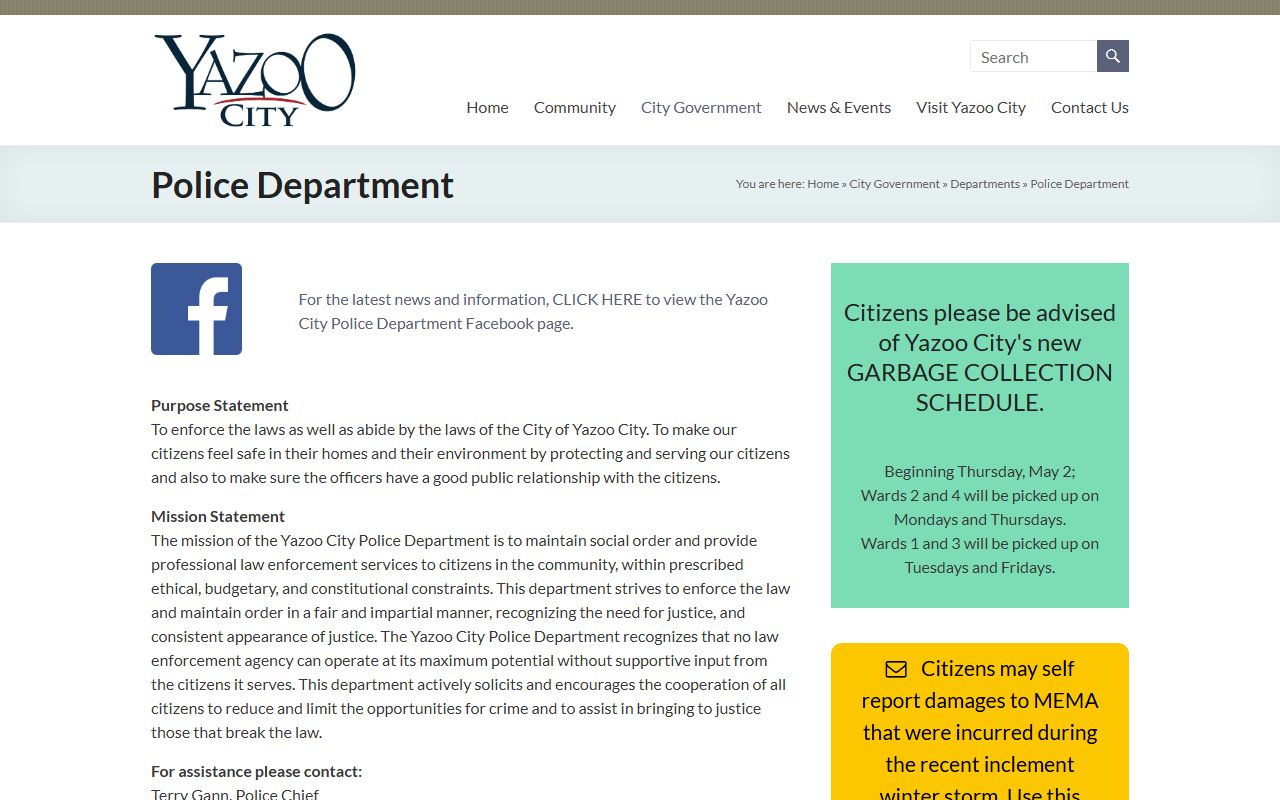Screen dimensions: 1280x800
Task: Open the Visit Yazoo City menu
Action: point(971,107)
